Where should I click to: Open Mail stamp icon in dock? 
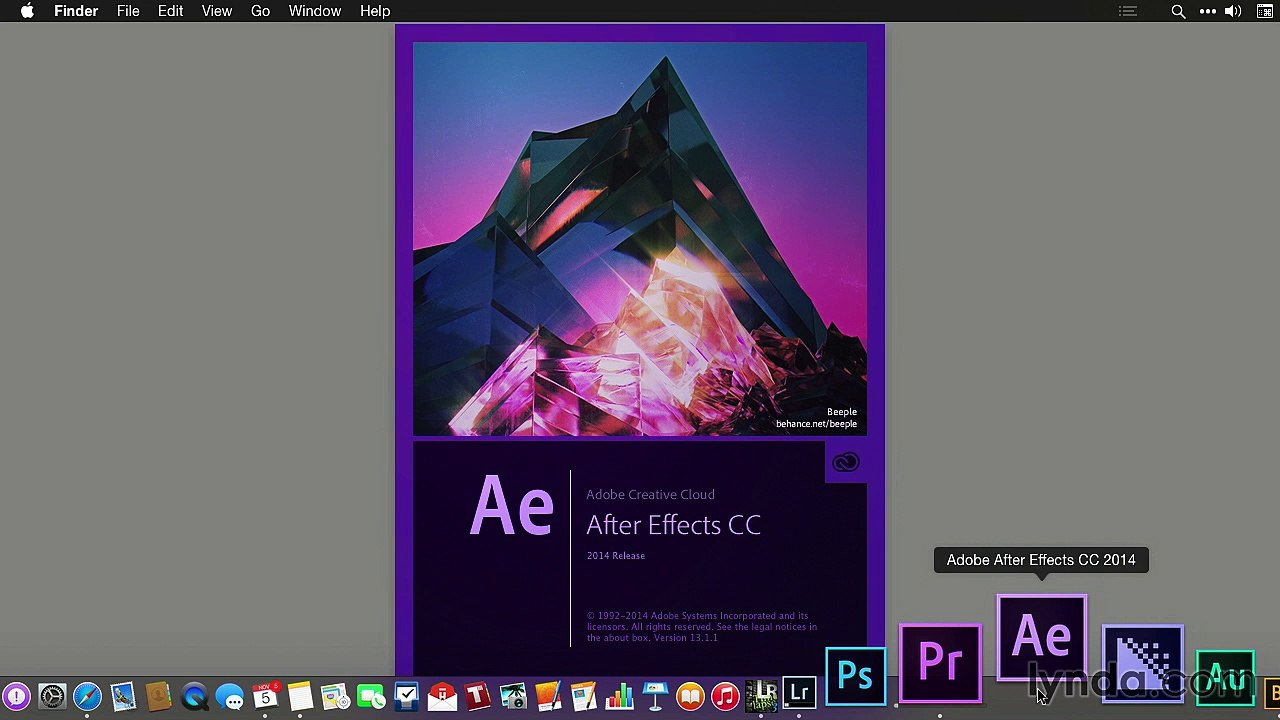click(123, 696)
